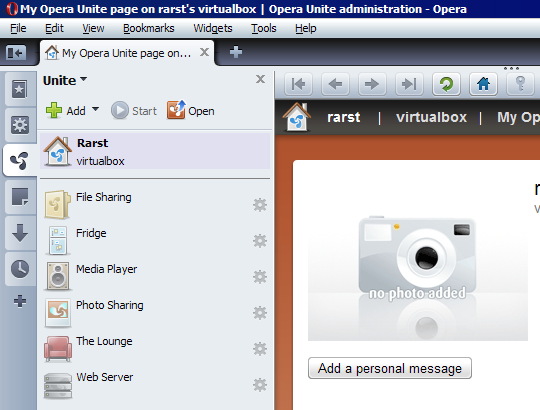Screen dimensions: 540x410
Task: Click the Rewind navigation button
Action: [x=298, y=84]
